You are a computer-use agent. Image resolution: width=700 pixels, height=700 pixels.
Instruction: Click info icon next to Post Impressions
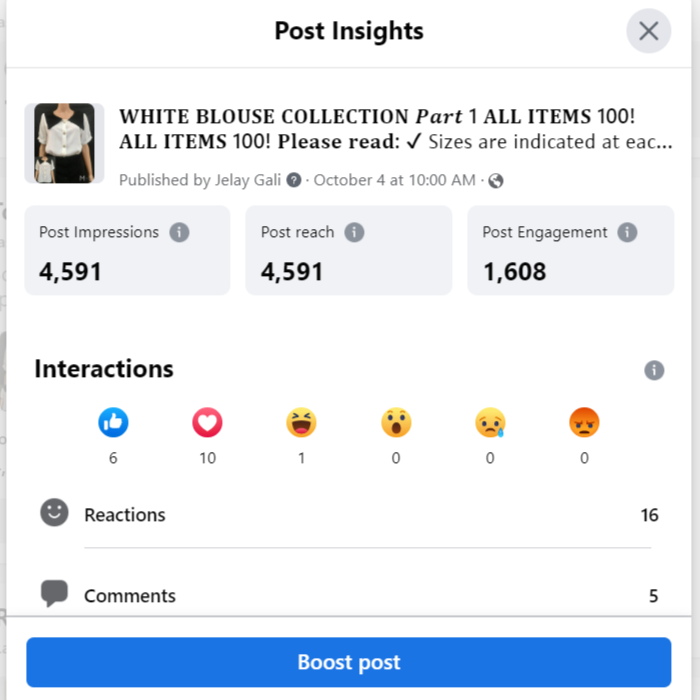point(179,232)
